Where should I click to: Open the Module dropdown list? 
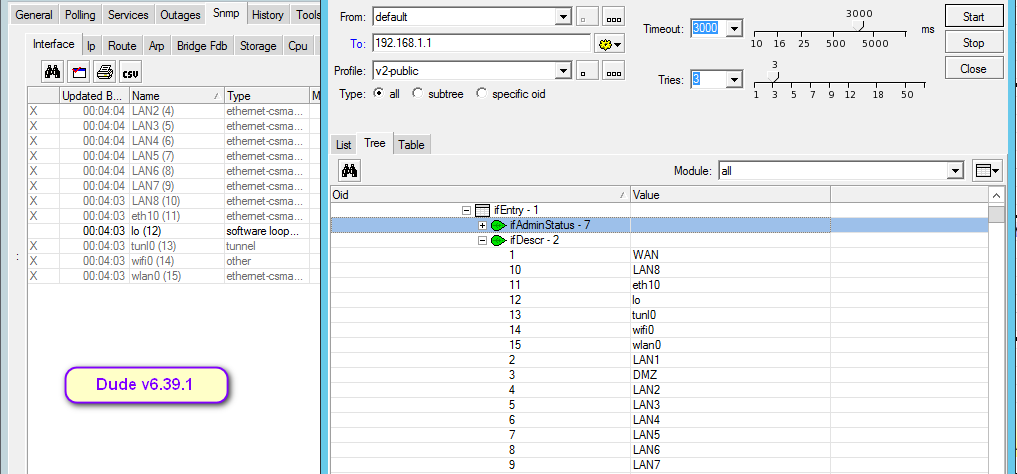pyautogui.click(x=955, y=171)
